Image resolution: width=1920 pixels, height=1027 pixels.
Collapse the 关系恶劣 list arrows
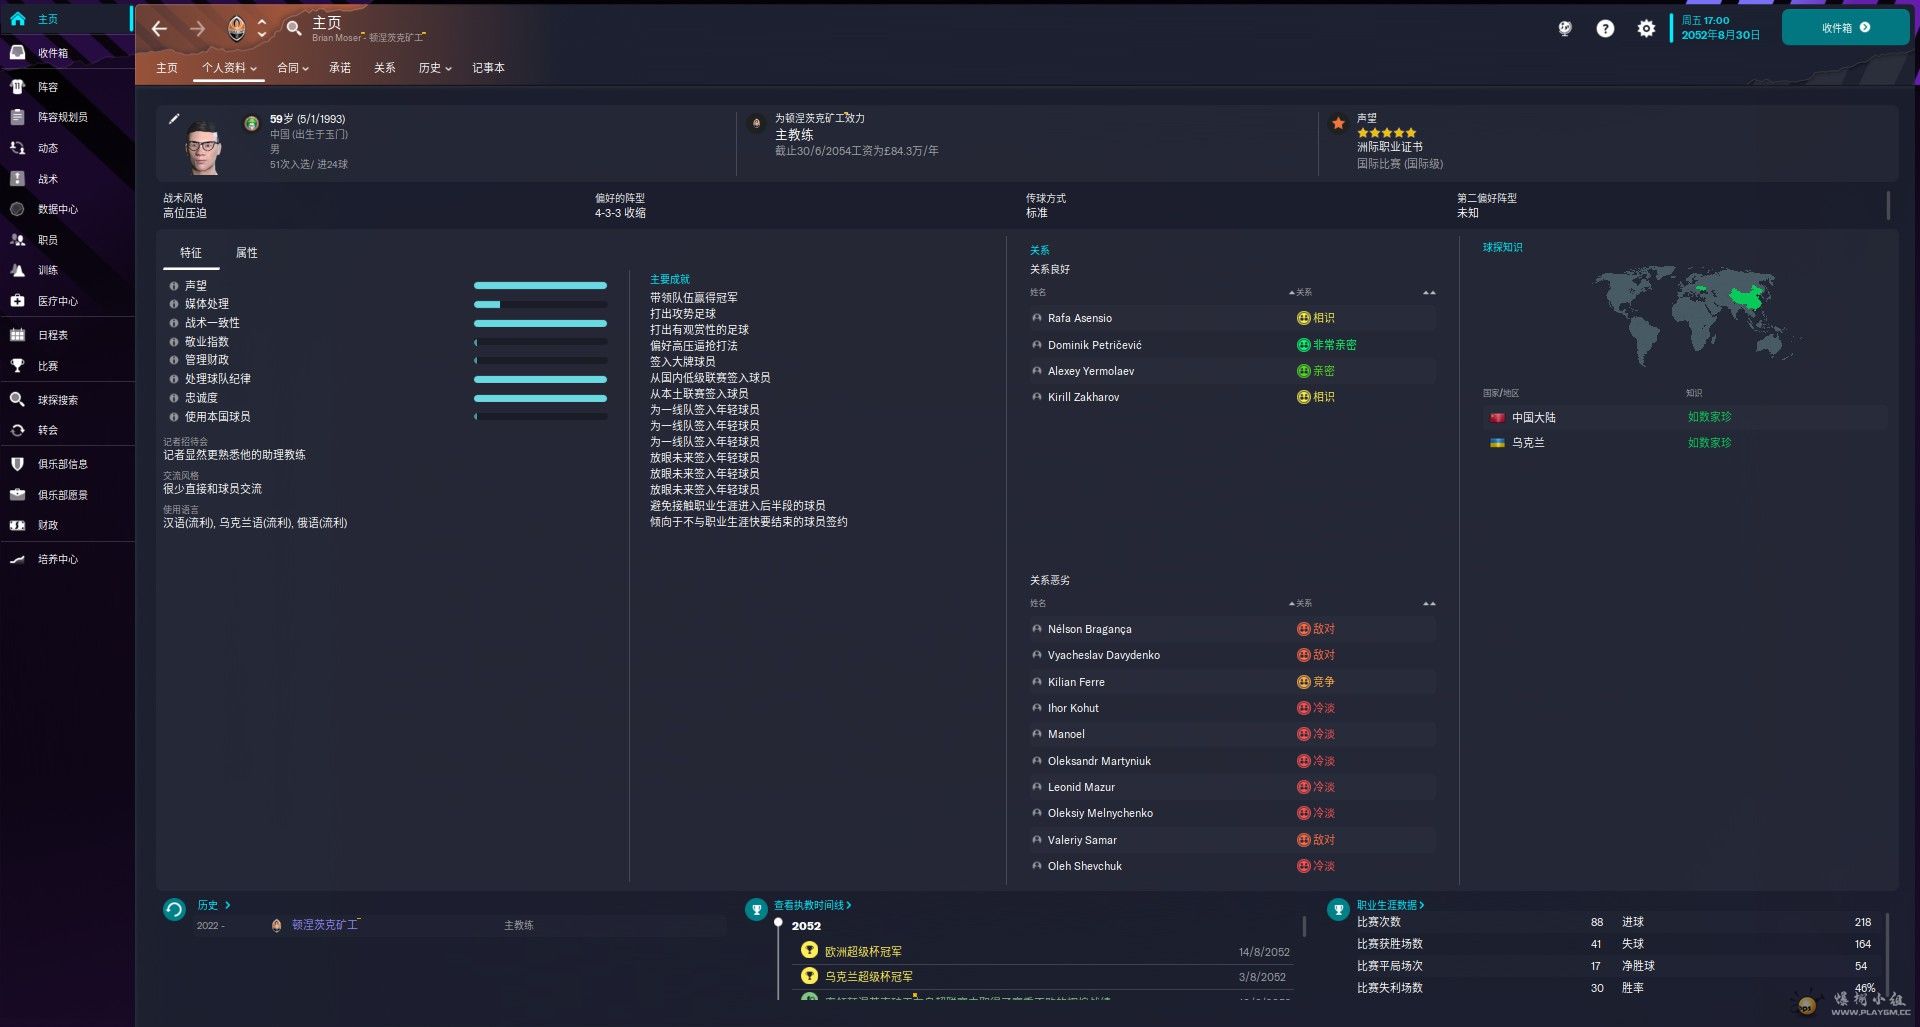coord(1429,604)
